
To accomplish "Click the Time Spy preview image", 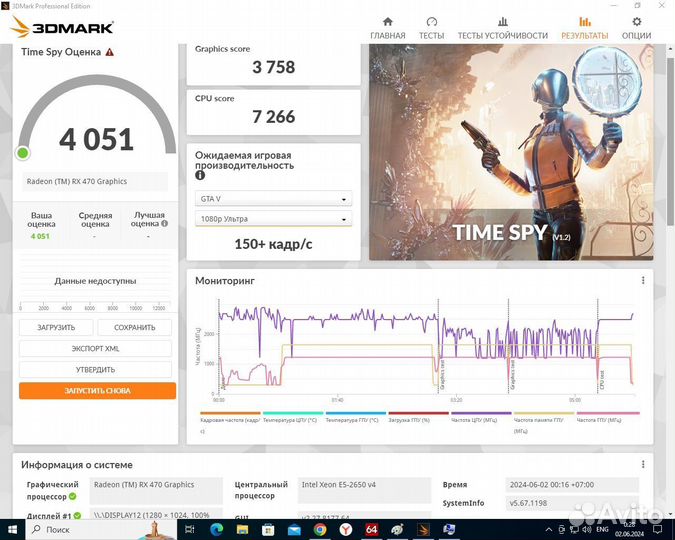I will 511,152.
